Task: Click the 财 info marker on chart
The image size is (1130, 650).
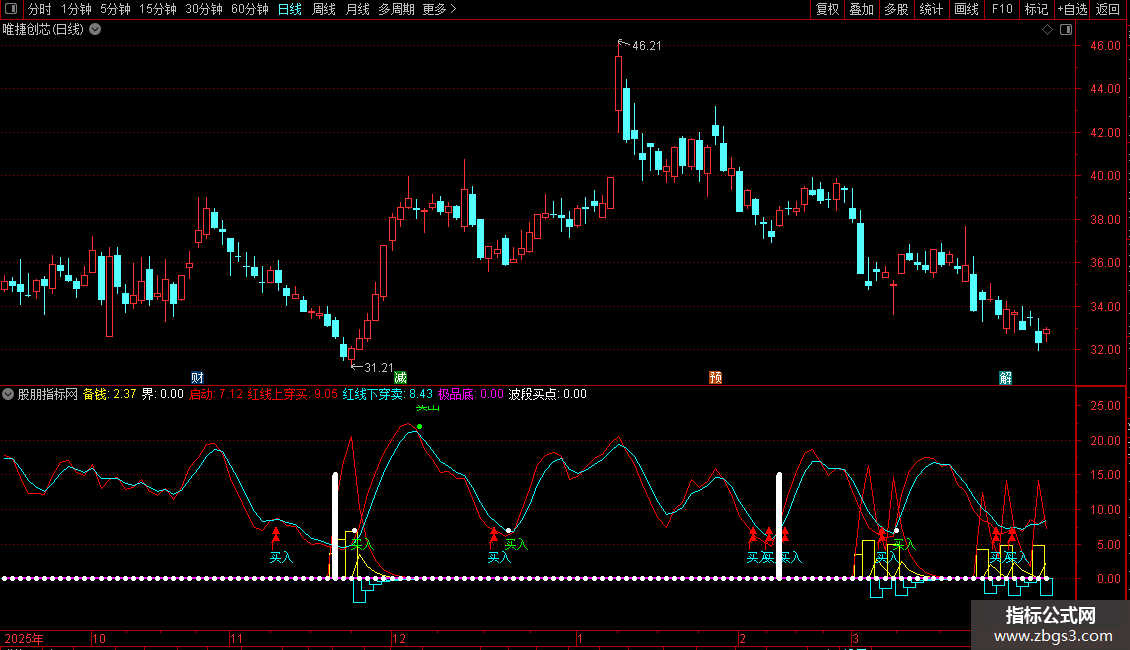Action: (x=197, y=378)
